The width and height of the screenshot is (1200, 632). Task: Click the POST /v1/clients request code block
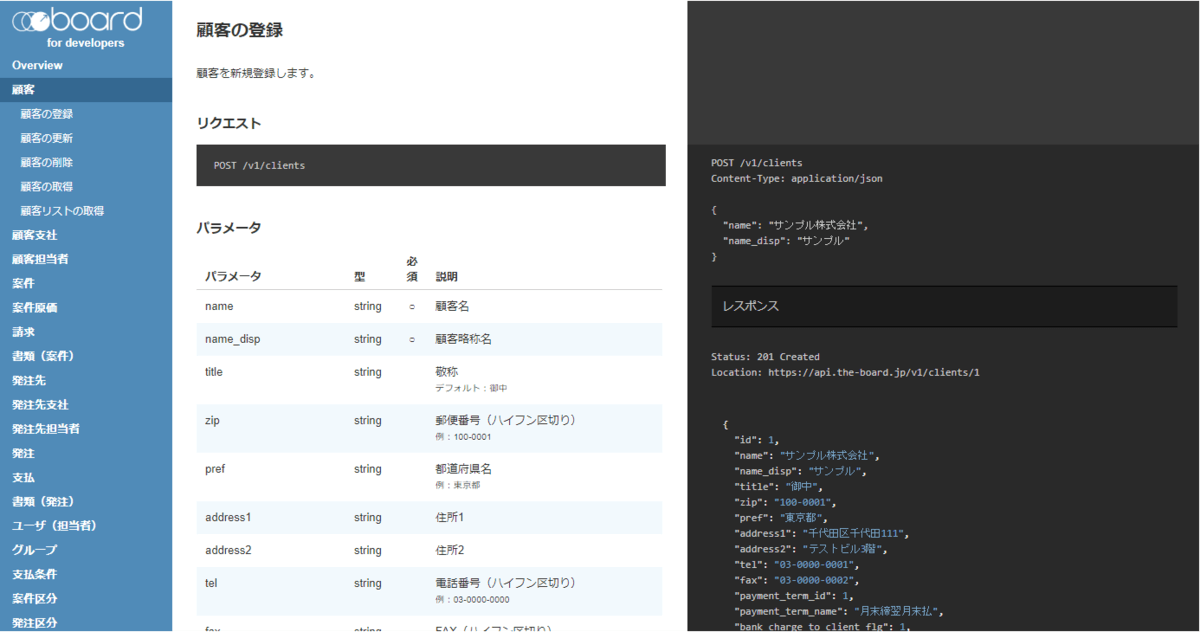(x=430, y=165)
